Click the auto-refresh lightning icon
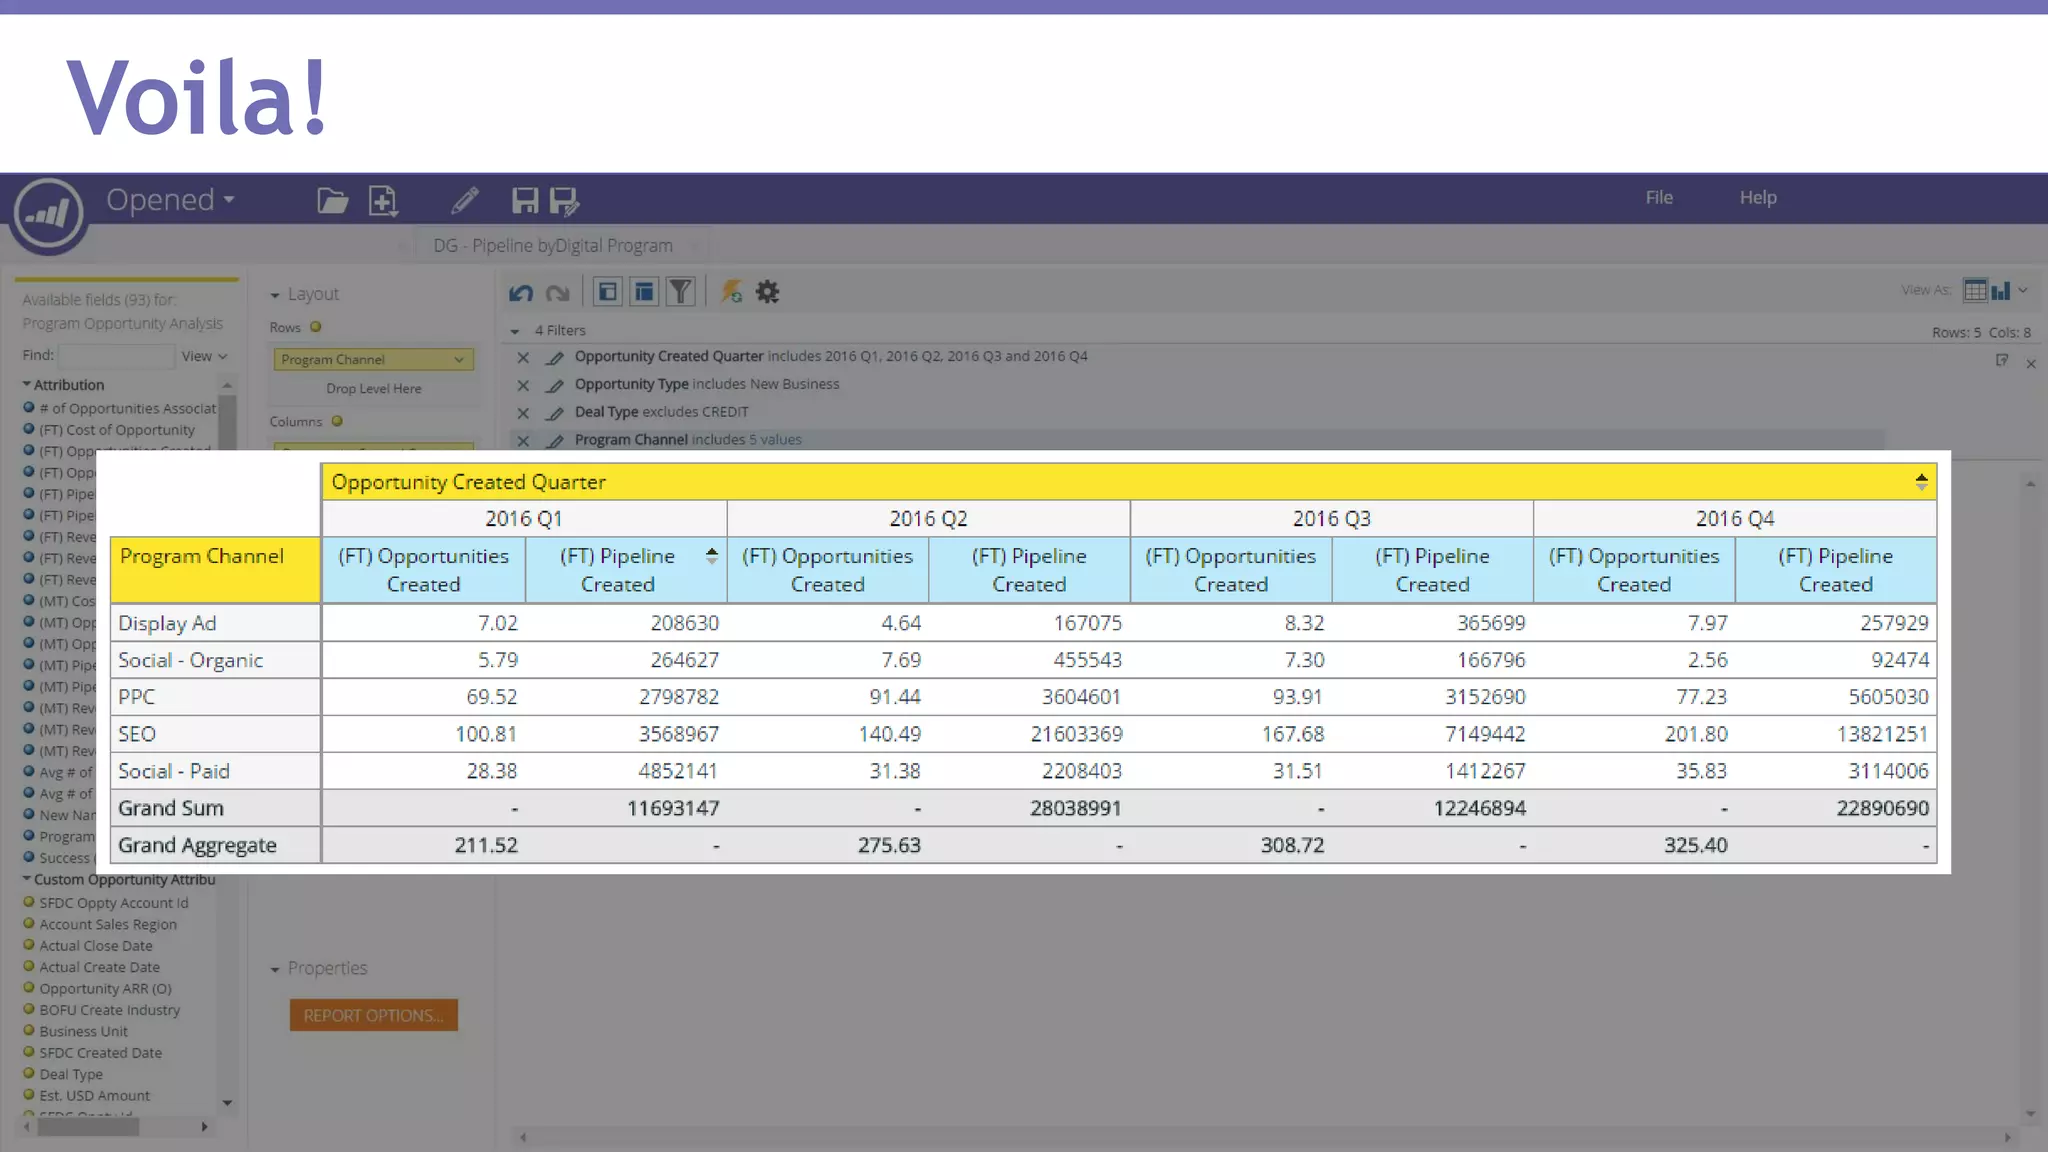This screenshot has height=1152, width=2048. pos(732,292)
